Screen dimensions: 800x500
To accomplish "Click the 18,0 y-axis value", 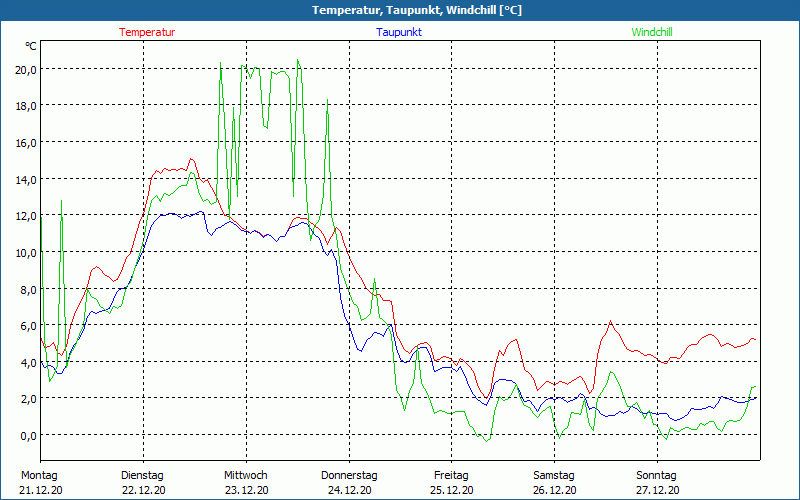I will [x=26, y=106].
